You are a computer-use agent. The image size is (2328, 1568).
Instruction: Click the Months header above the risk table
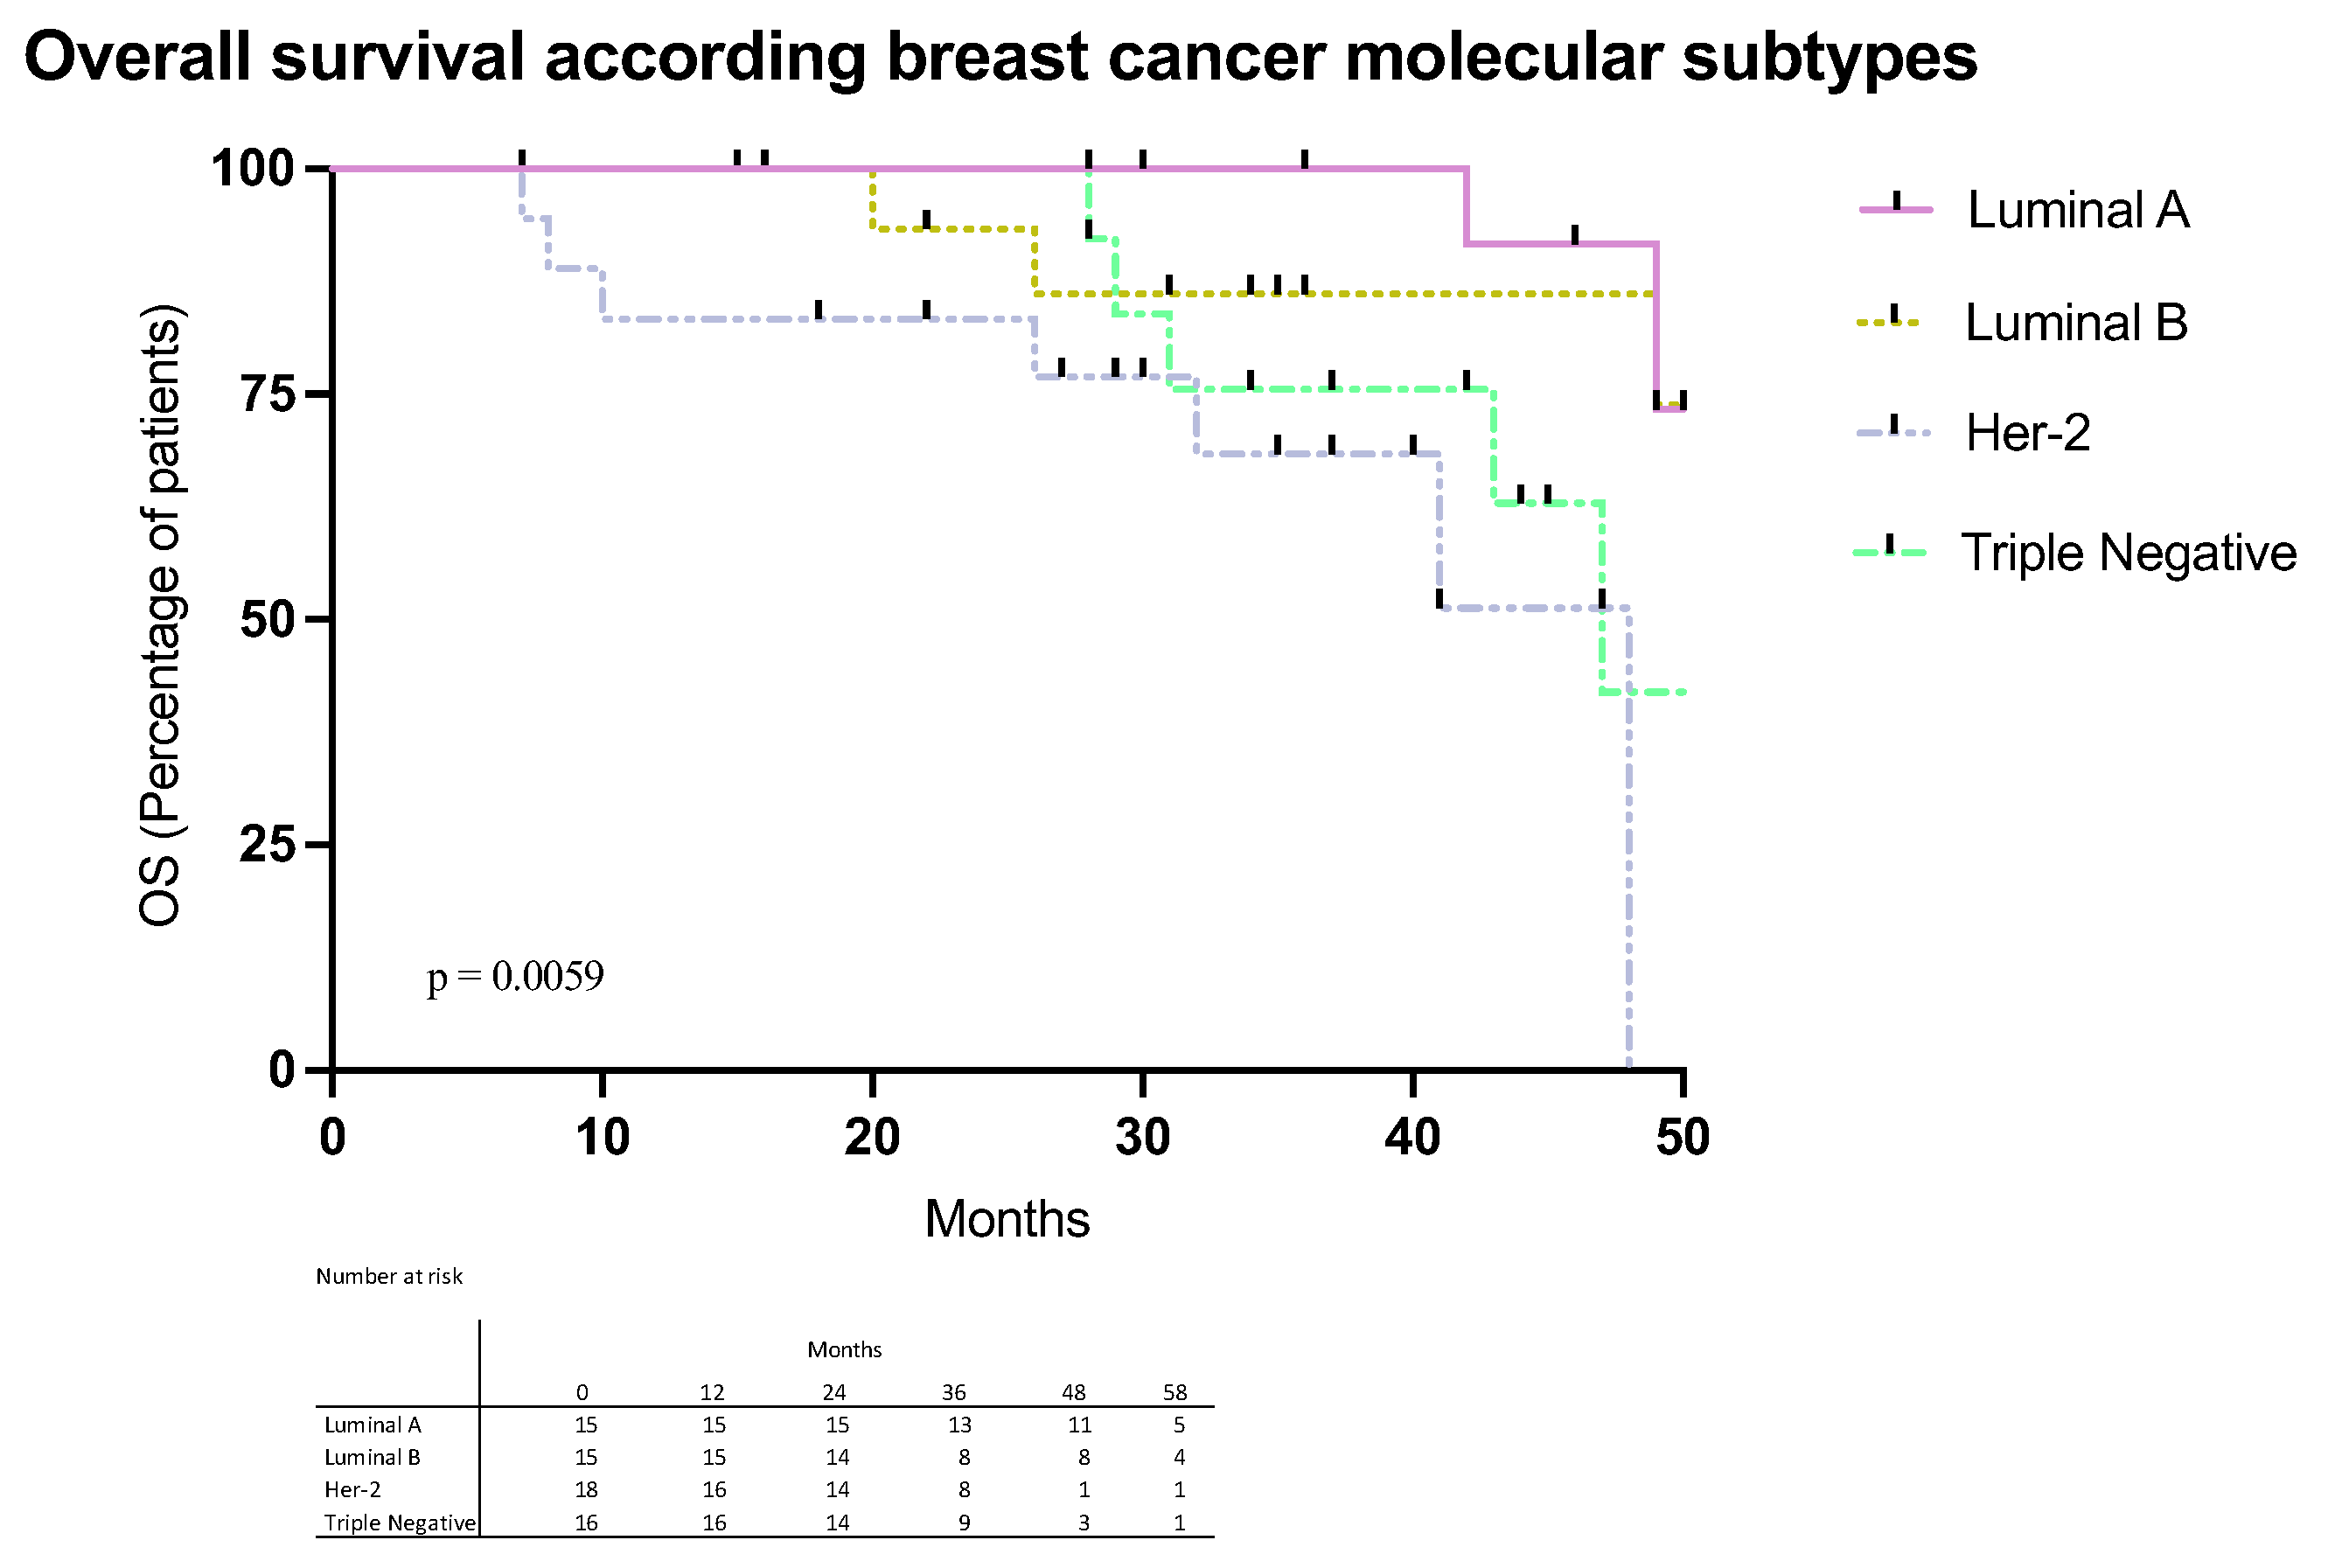[x=844, y=1350]
